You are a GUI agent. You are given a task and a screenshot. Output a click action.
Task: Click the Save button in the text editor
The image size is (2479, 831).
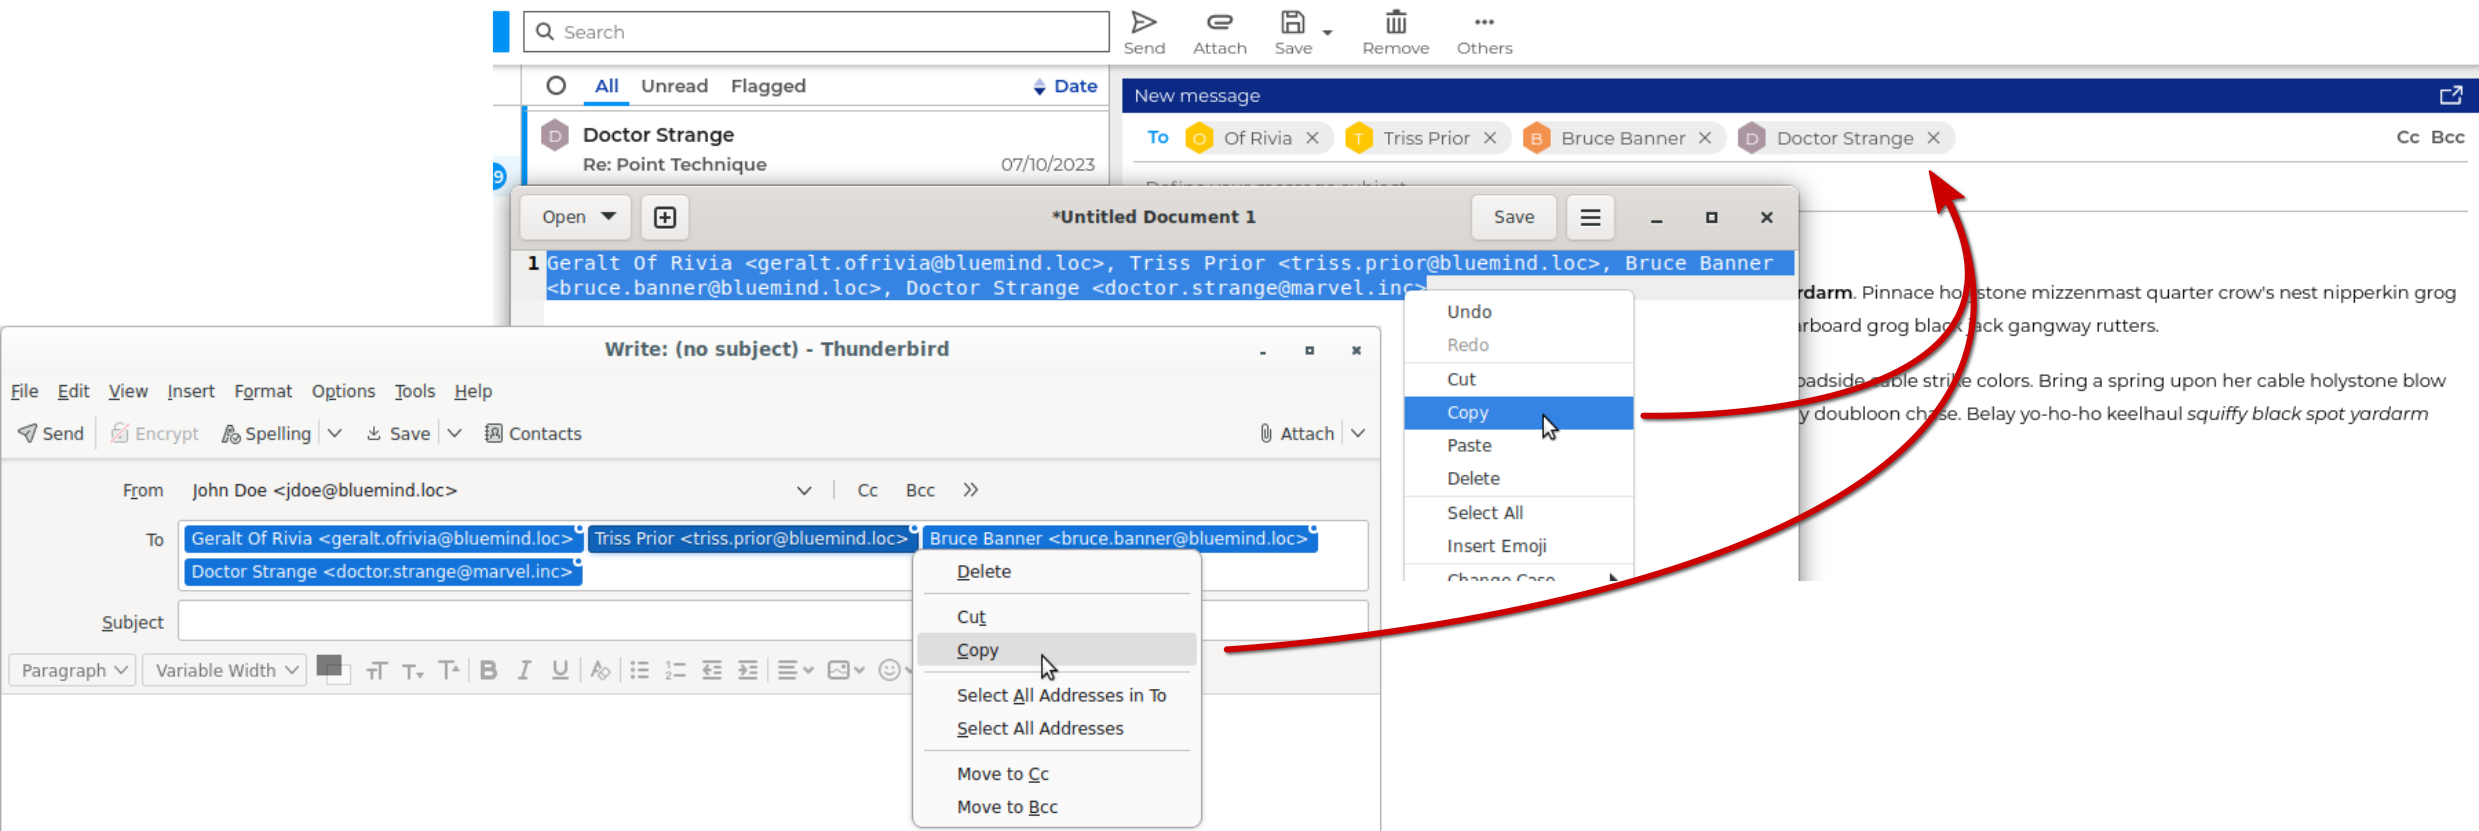(x=1513, y=217)
